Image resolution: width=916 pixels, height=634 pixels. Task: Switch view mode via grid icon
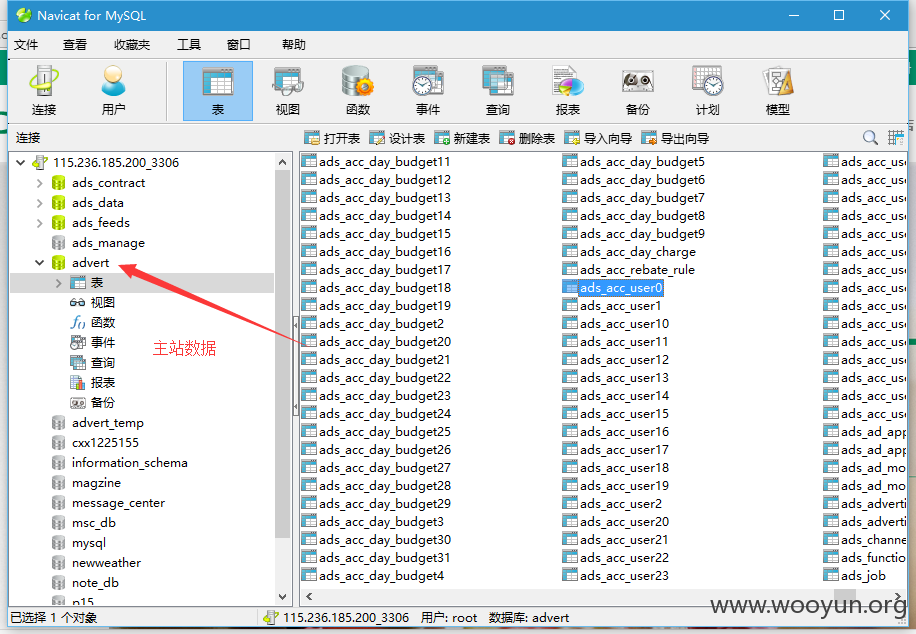click(x=895, y=138)
